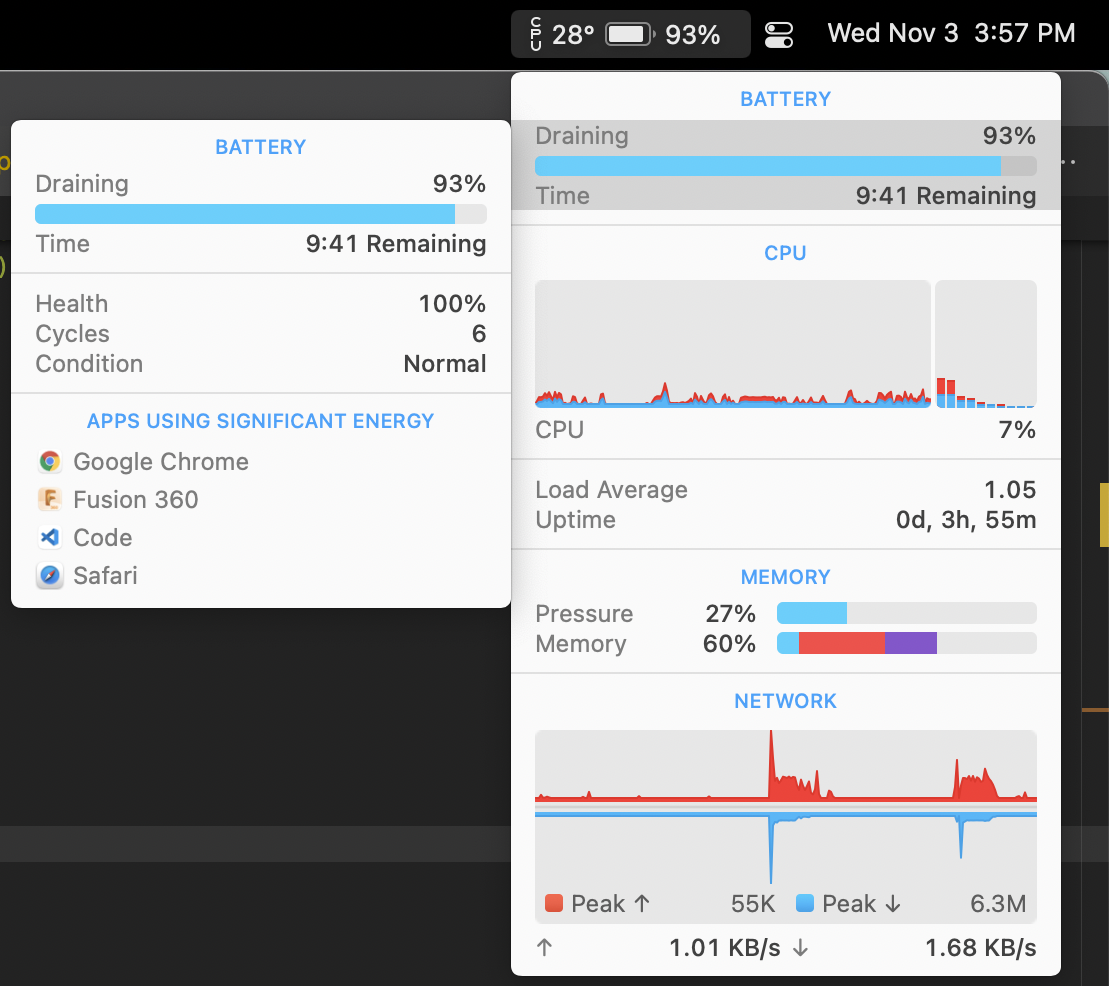Image resolution: width=1109 pixels, height=986 pixels.
Task: Click the battery level bar in submenu
Action: click(260, 214)
